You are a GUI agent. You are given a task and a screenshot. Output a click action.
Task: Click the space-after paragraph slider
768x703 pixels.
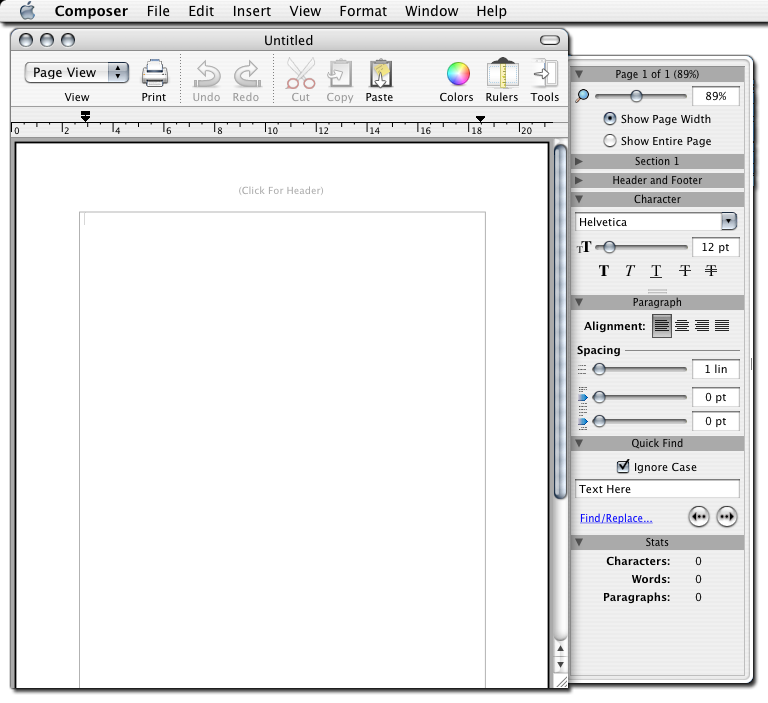(x=640, y=421)
